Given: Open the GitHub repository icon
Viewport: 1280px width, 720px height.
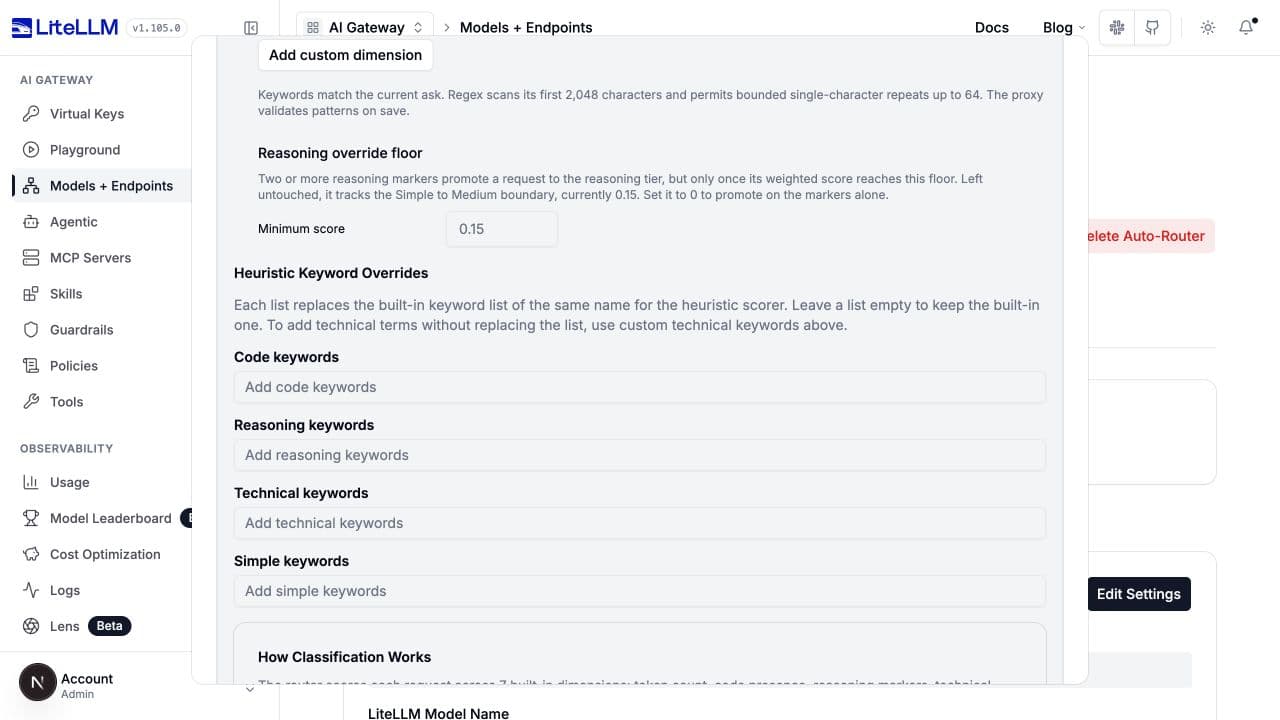Looking at the screenshot, I should point(1152,28).
